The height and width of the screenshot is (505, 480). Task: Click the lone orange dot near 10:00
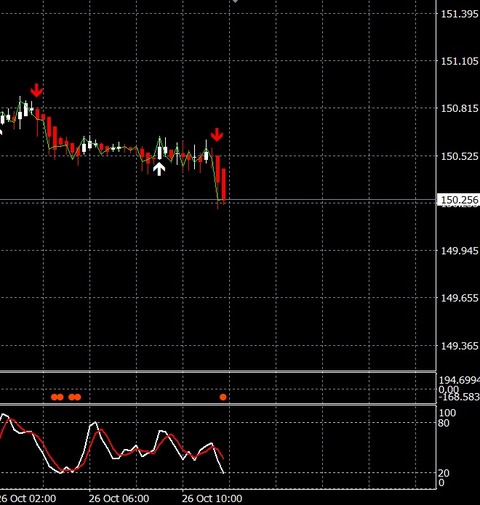(x=223, y=397)
